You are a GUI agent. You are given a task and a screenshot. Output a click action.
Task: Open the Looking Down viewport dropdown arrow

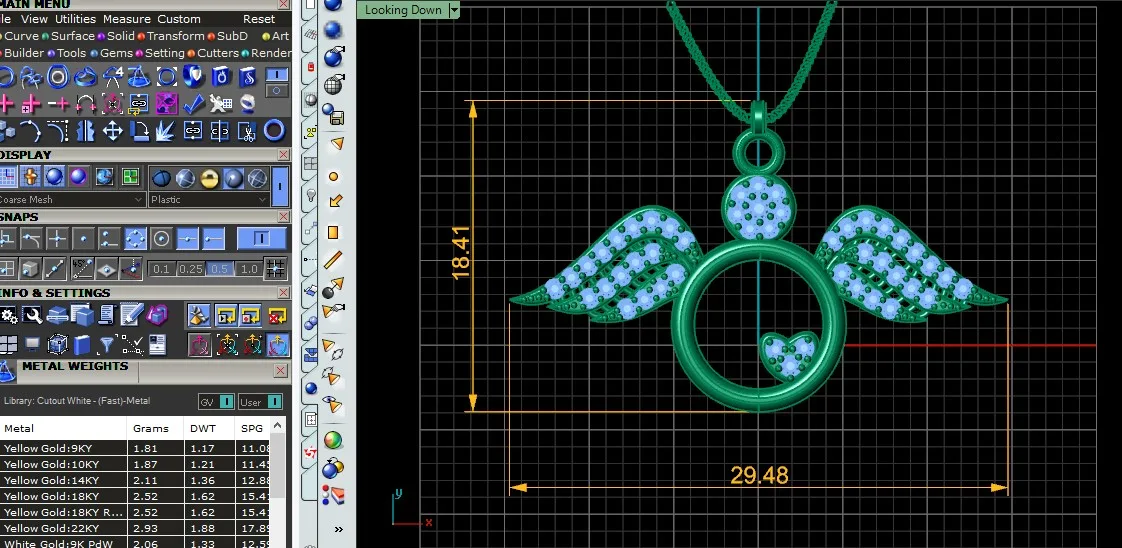[x=454, y=10]
